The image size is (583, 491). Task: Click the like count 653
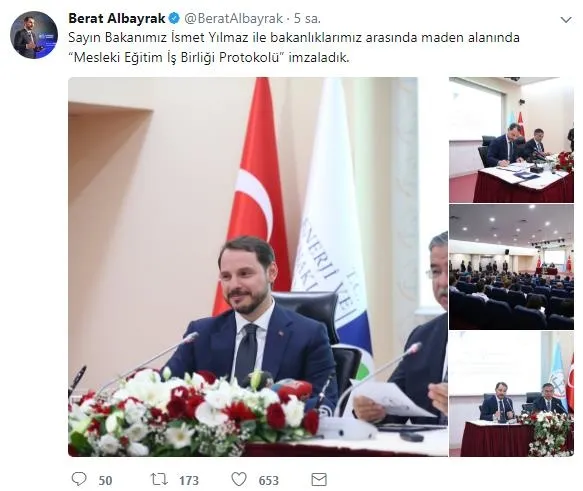[268, 481]
